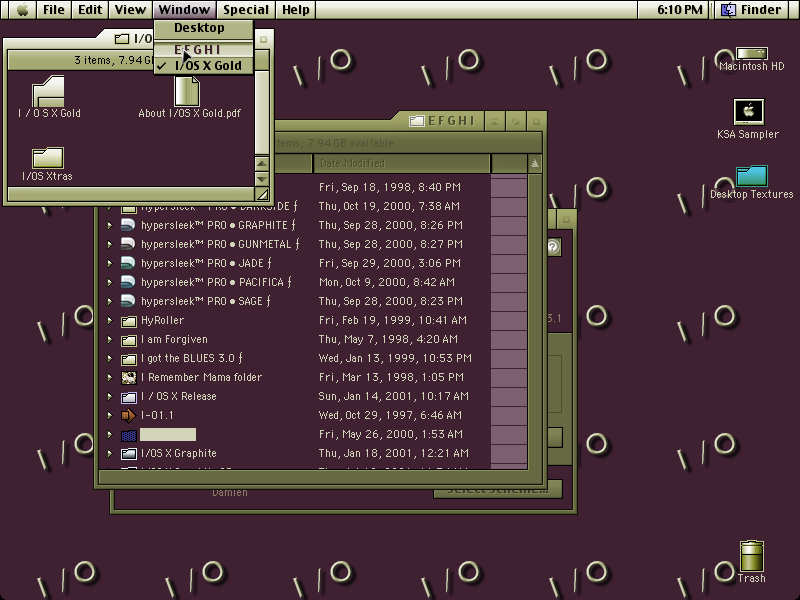The height and width of the screenshot is (600, 800).
Task: Click the I Remember Mama folder picture icon
Action: point(129,378)
